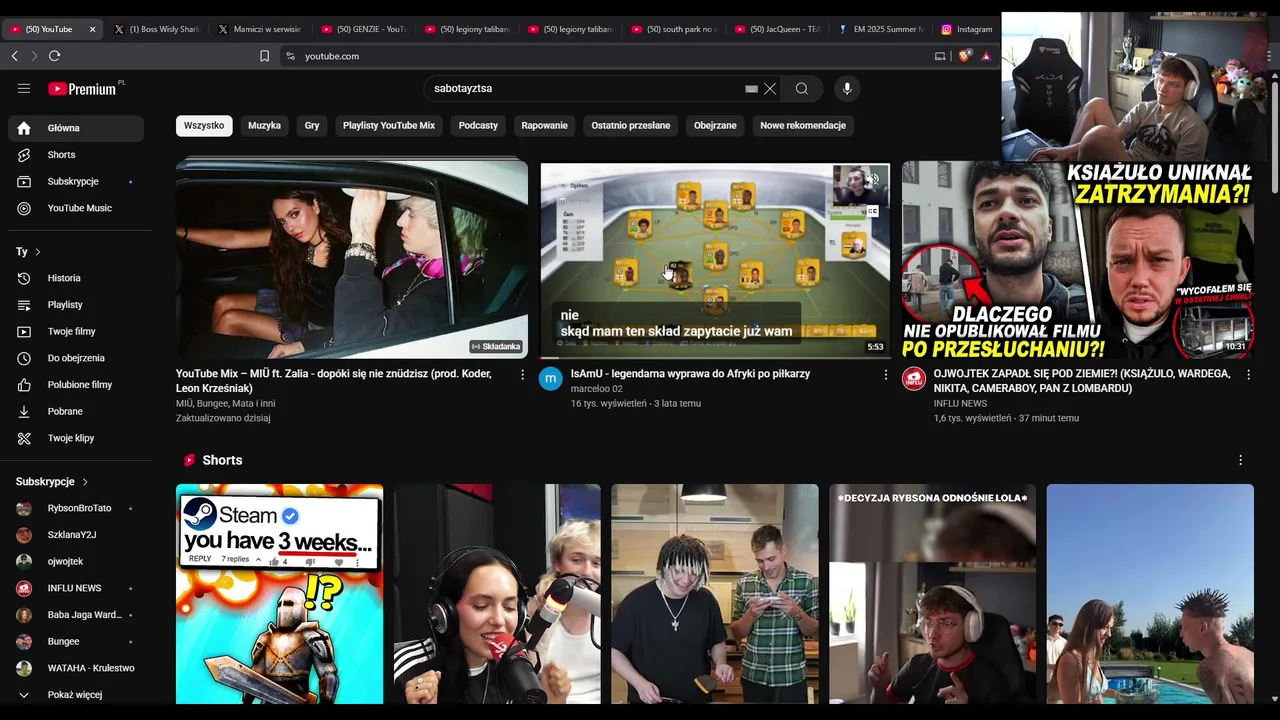
Task: Open the '(50) south park' tab
Action: tap(674, 29)
